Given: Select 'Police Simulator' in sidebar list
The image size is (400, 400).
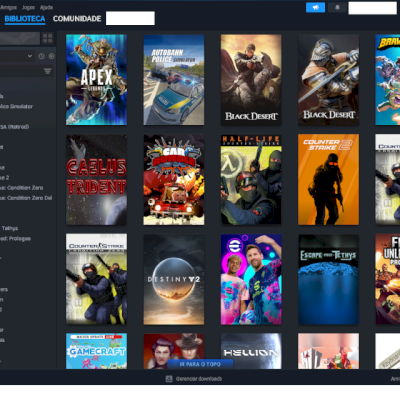Looking at the screenshot, I should 17,106.
